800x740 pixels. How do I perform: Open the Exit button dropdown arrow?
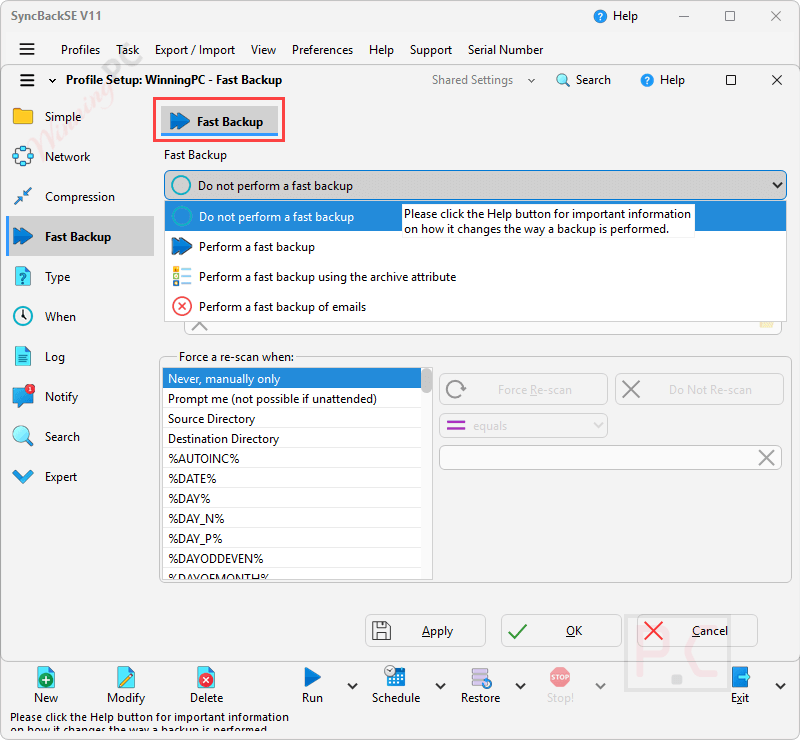[781, 686]
